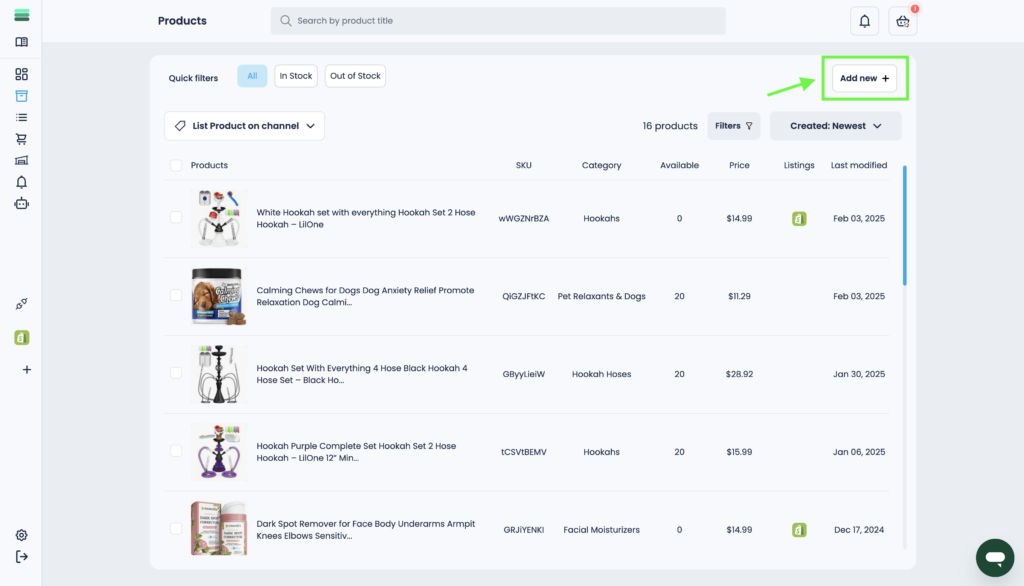Open the Hookah Purple Complete Set product title
The width and height of the screenshot is (1024, 586).
coord(356,452)
